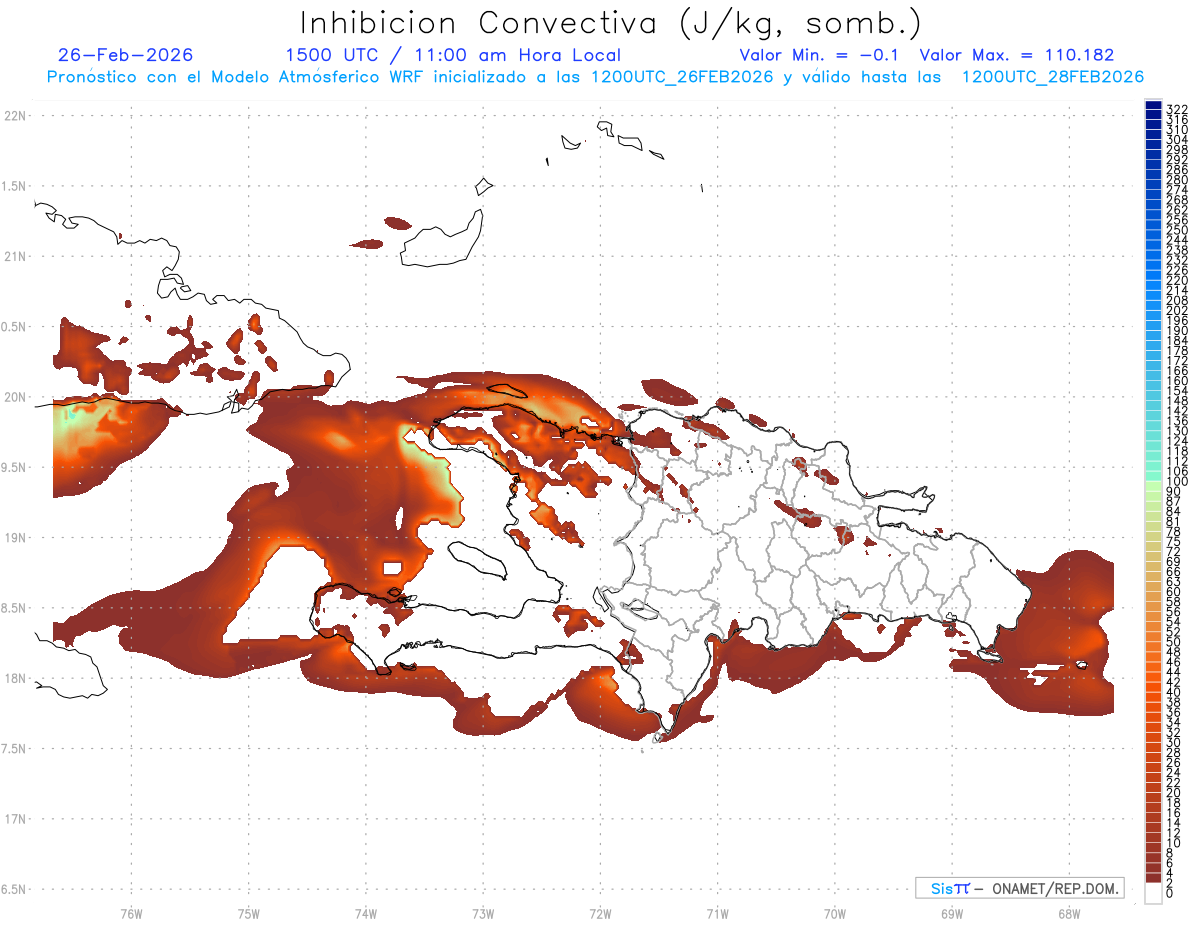Click the "69W" longitude label

tap(952, 913)
